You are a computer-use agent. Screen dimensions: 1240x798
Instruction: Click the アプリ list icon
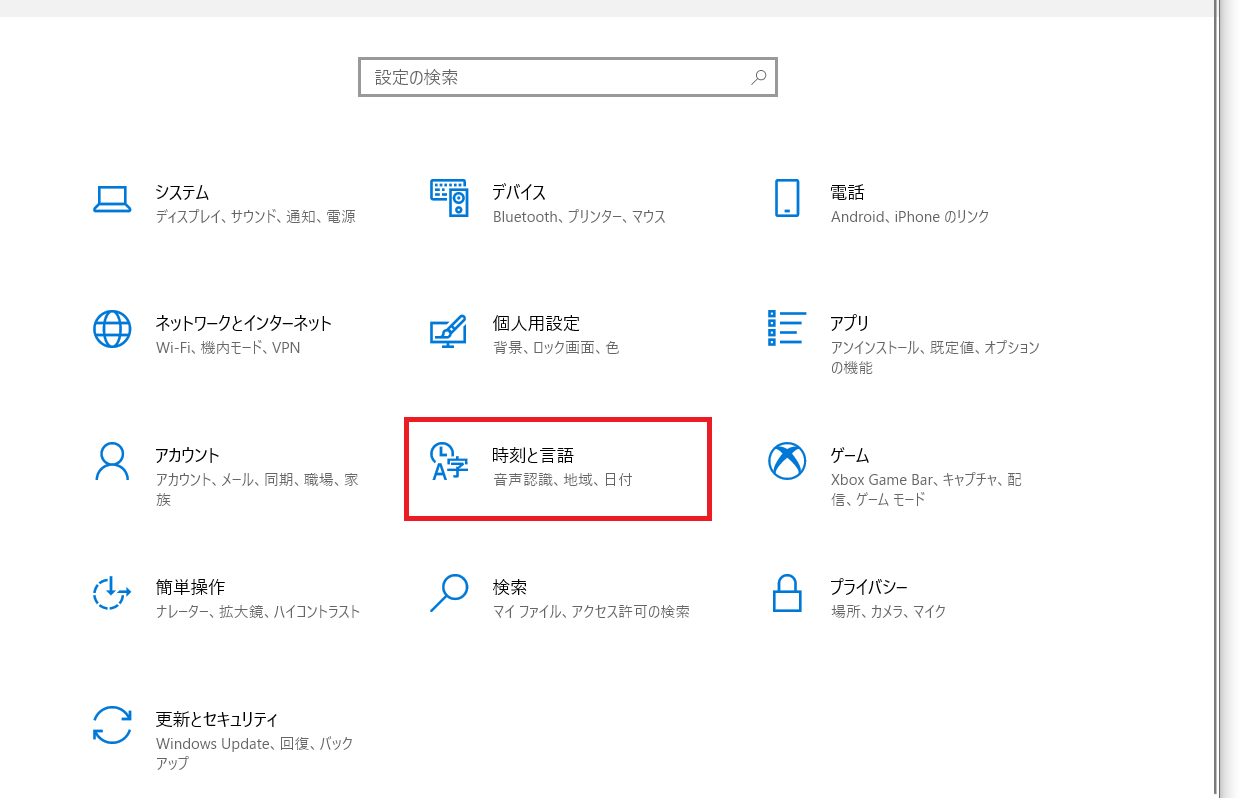787,328
